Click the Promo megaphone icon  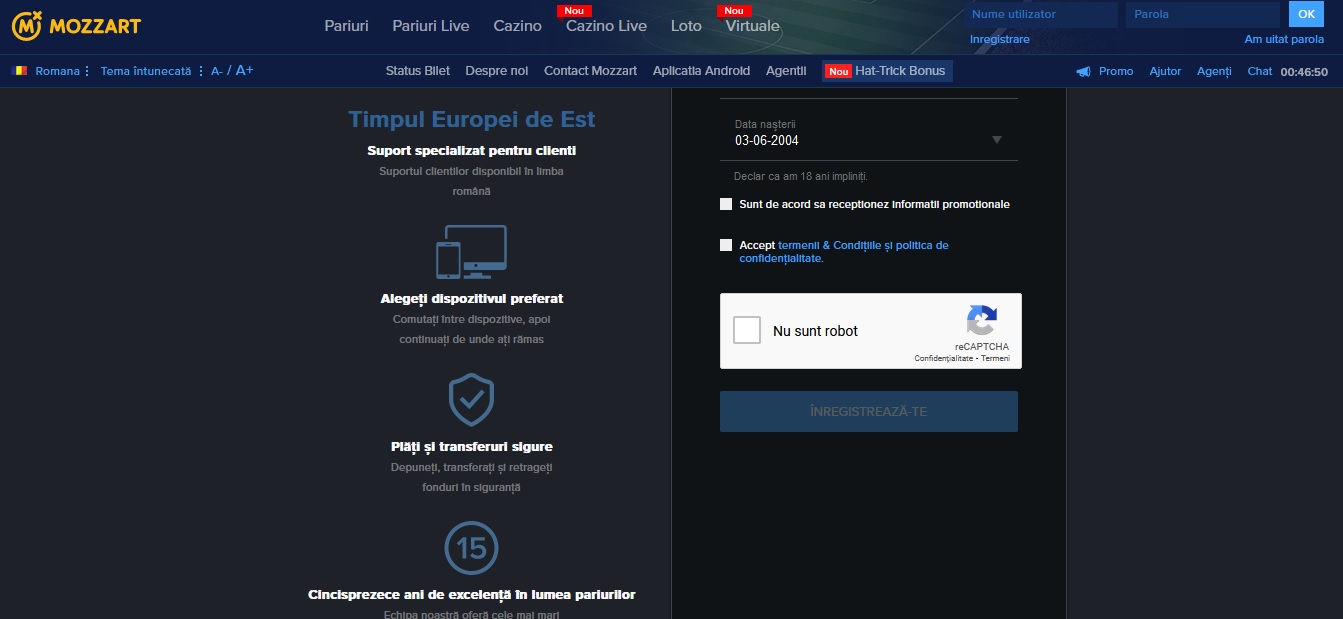point(1083,71)
